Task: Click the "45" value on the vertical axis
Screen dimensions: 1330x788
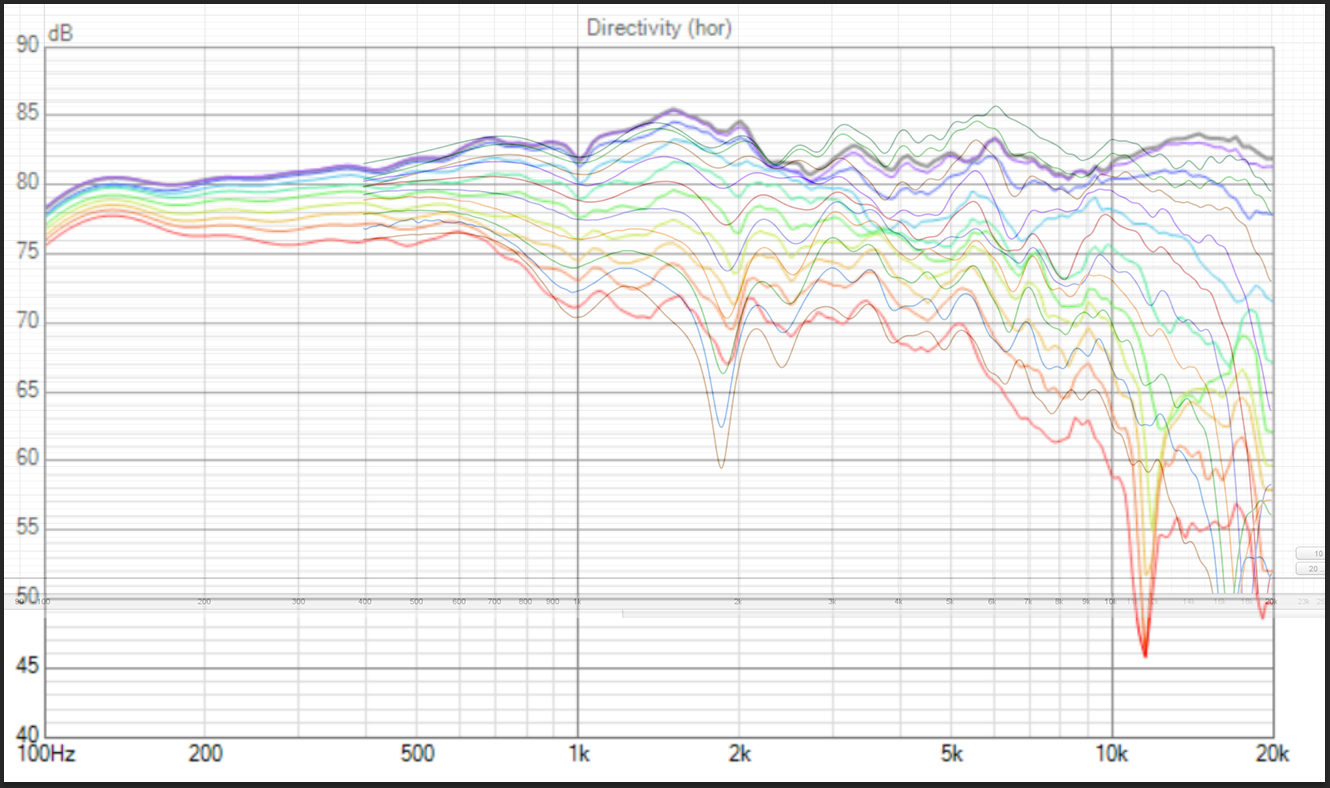Action: pyautogui.click(x=27, y=667)
